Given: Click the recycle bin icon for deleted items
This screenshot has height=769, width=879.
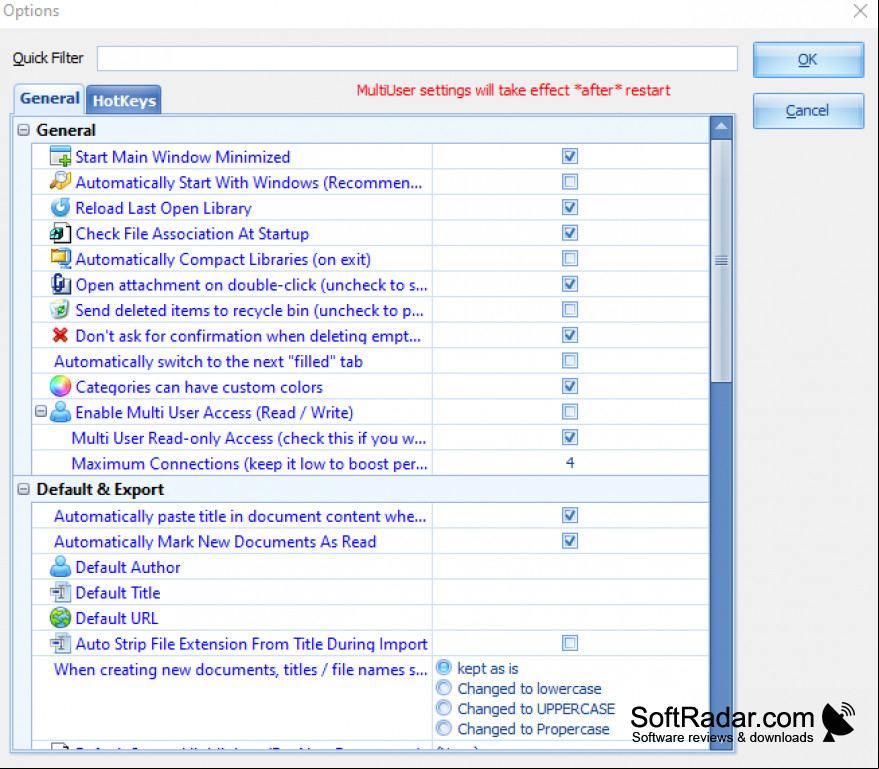Looking at the screenshot, I should pos(60,309).
